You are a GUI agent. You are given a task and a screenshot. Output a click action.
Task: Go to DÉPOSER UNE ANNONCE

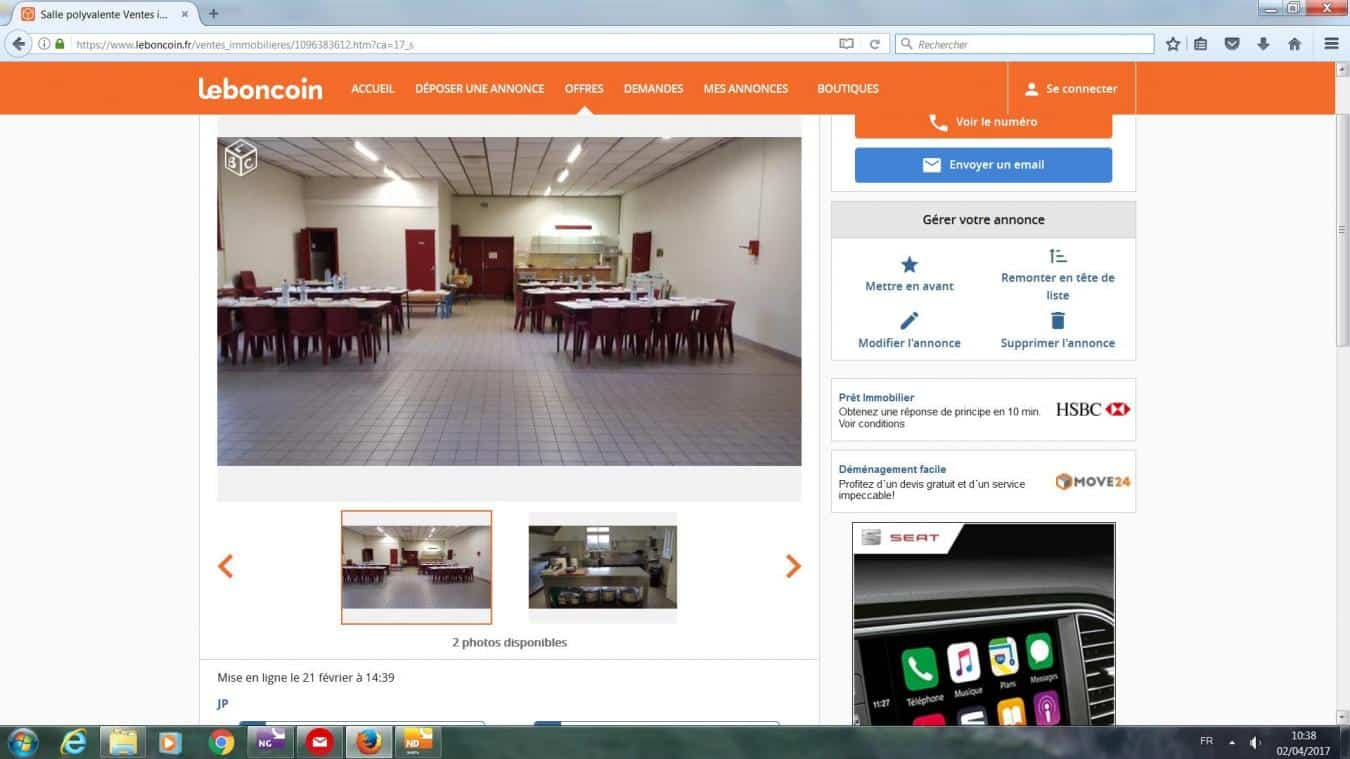[x=480, y=89]
